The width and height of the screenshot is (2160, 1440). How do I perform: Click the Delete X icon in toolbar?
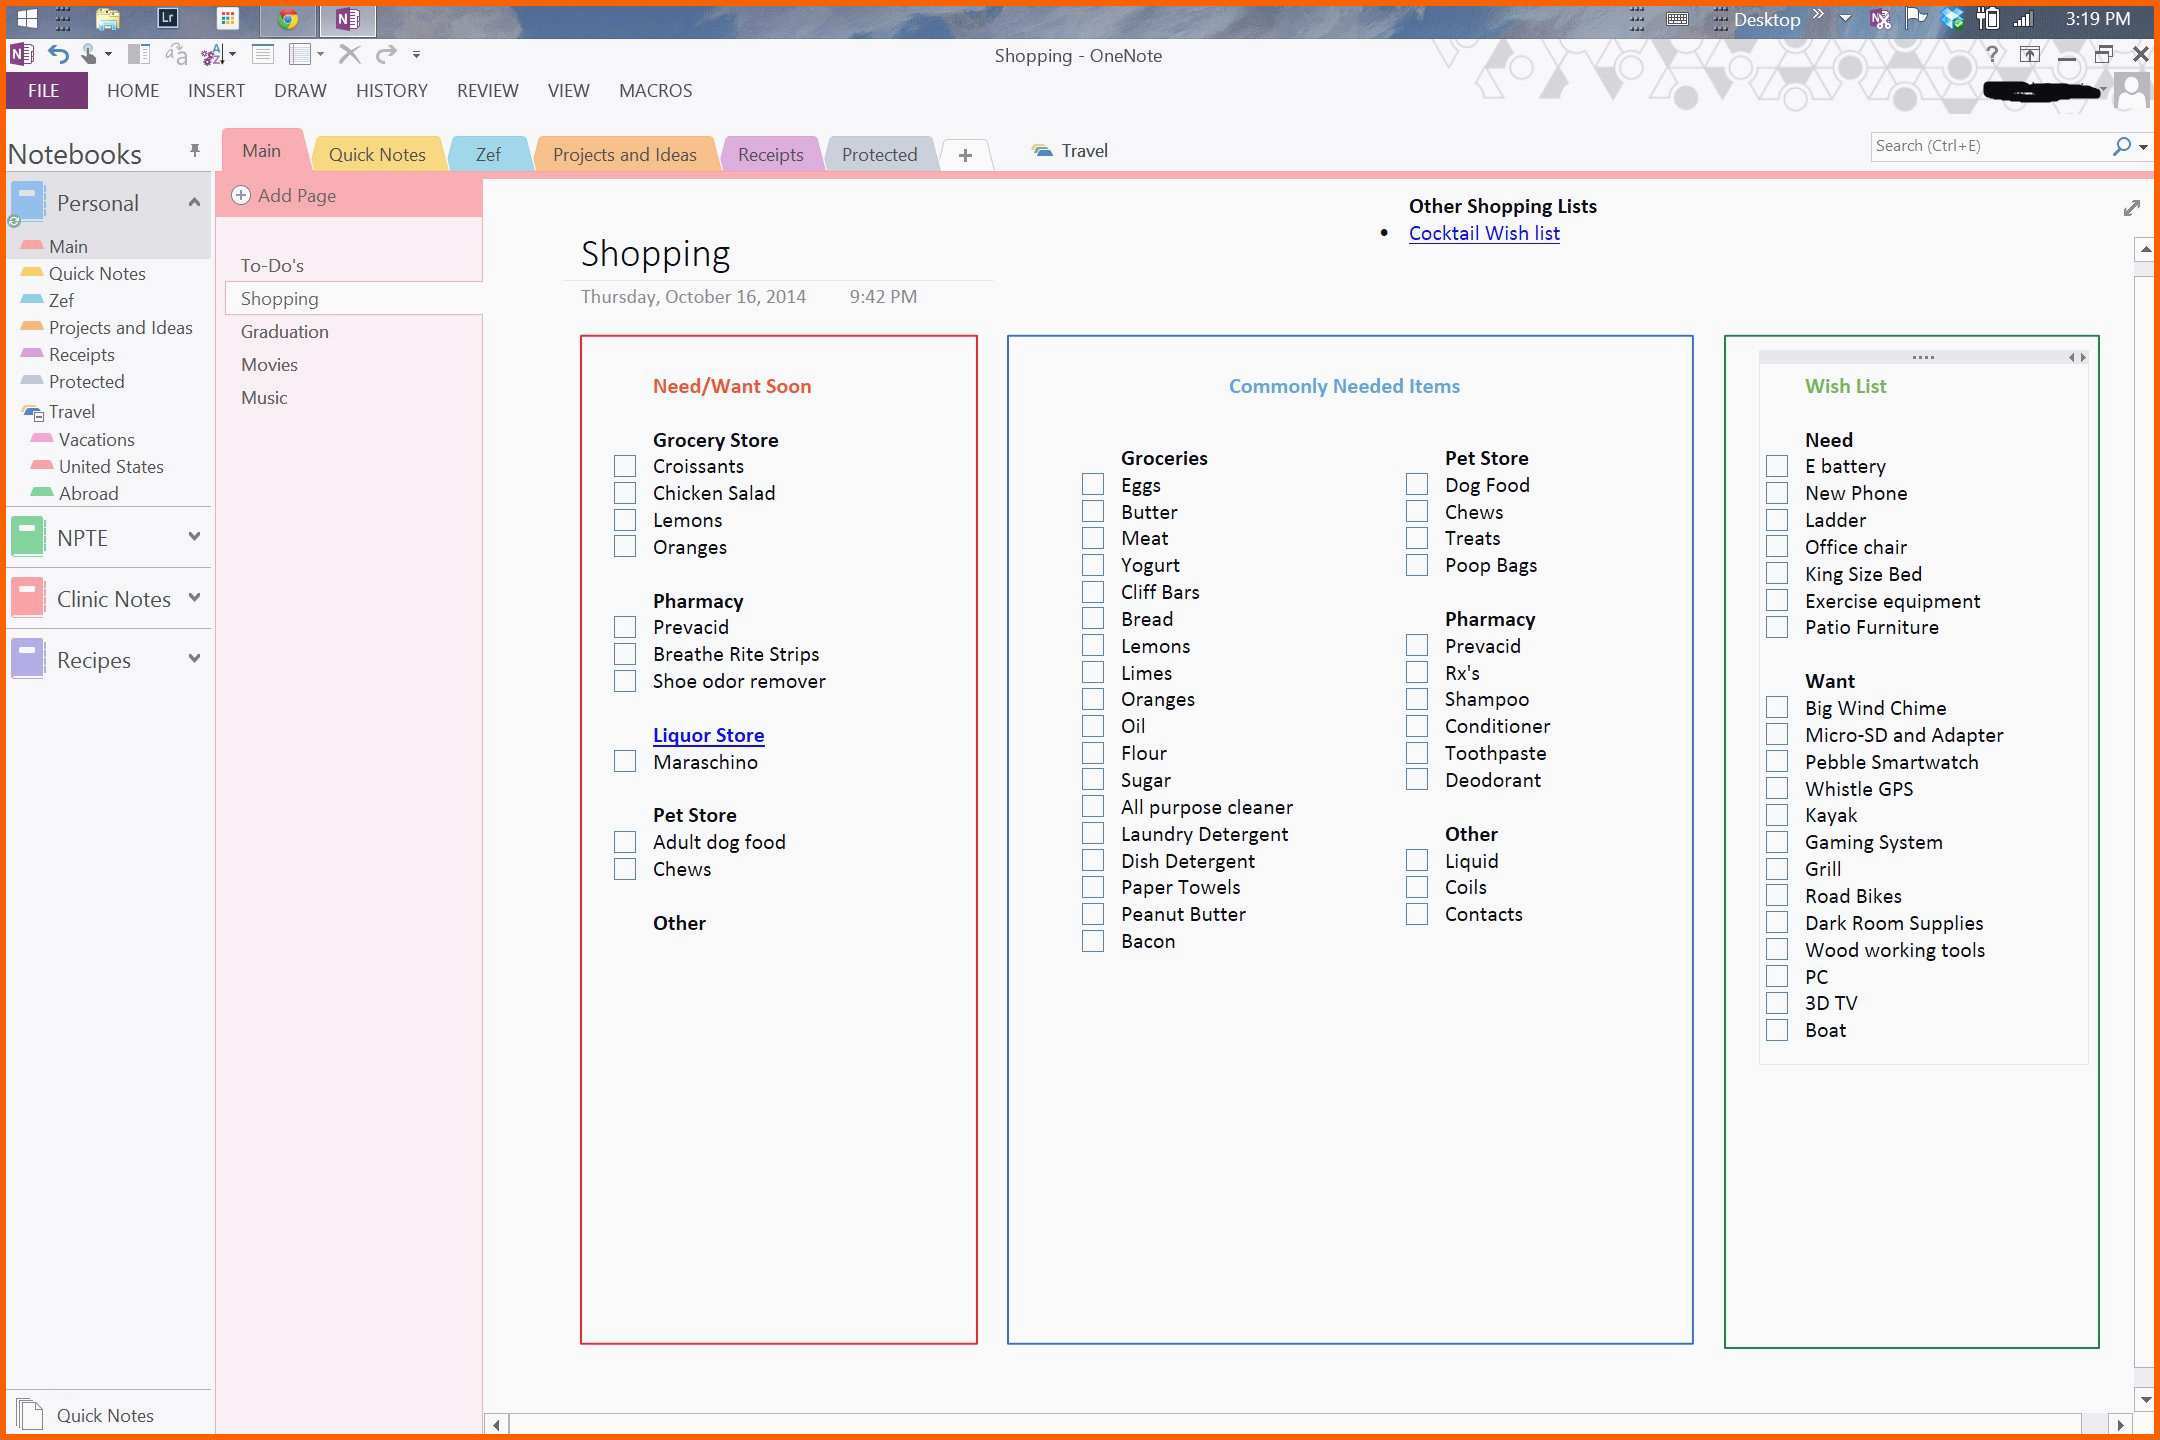[349, 54]
